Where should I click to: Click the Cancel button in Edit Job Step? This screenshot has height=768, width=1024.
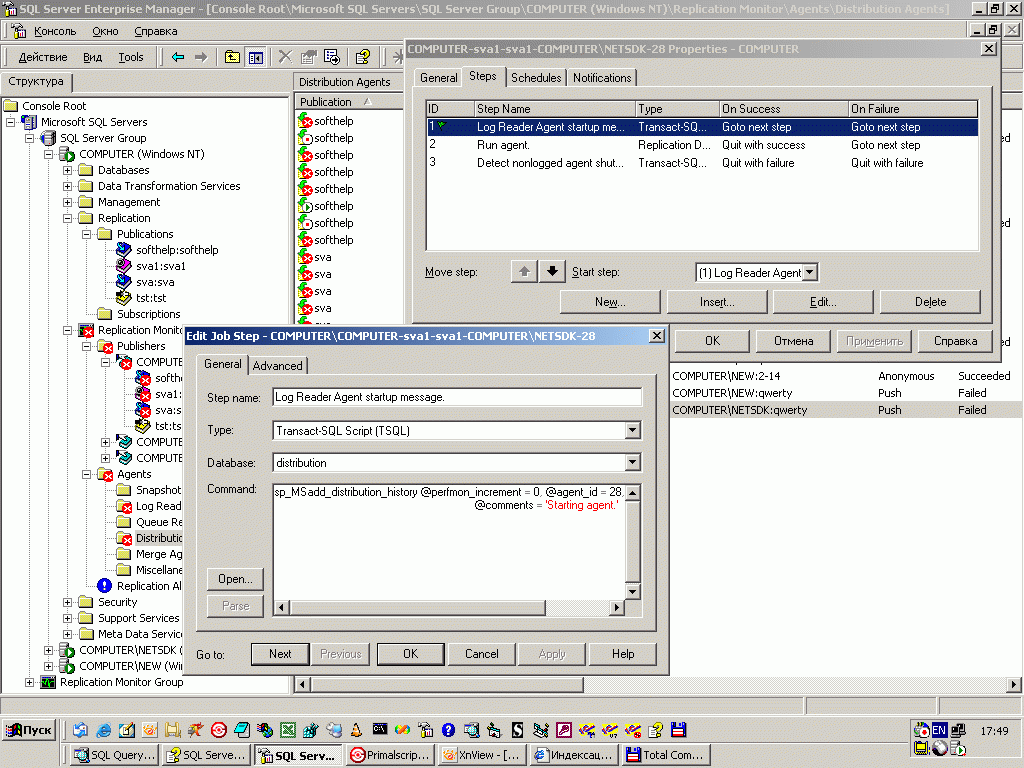coord(482,654)
